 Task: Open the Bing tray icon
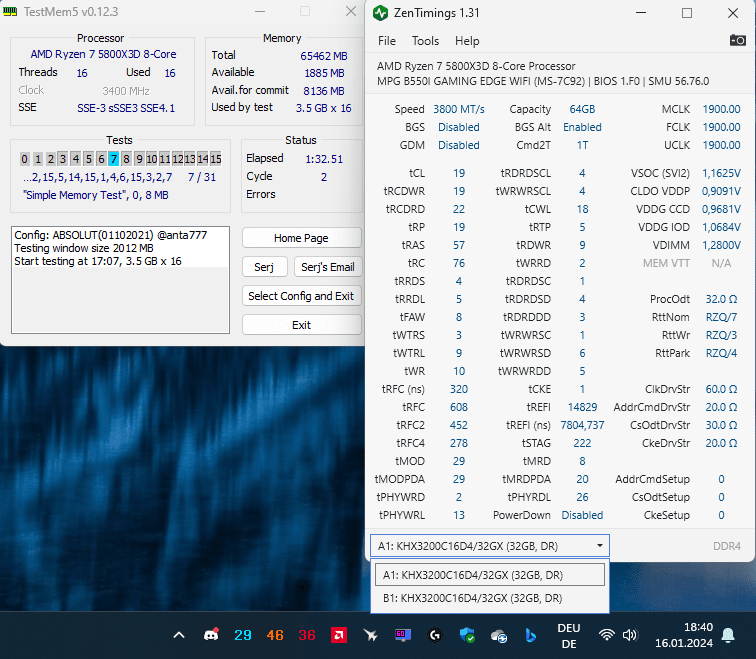click(530, 635)
